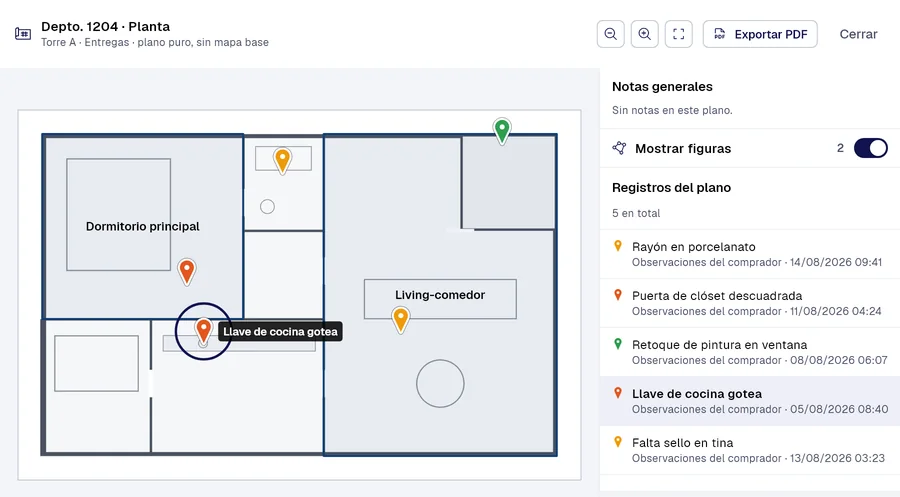
Task: Toggle the Mostrar figuras switch
Action: (x=870, y=148)
